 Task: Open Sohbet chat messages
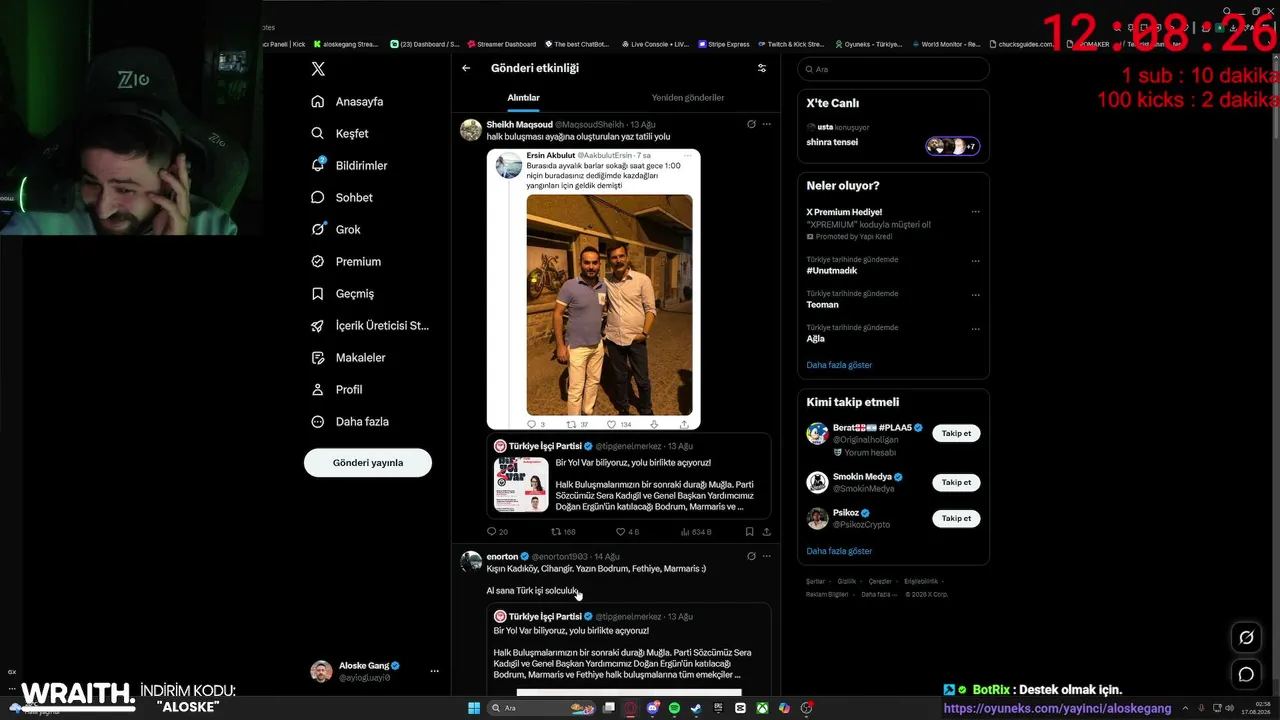coord(341,197)
